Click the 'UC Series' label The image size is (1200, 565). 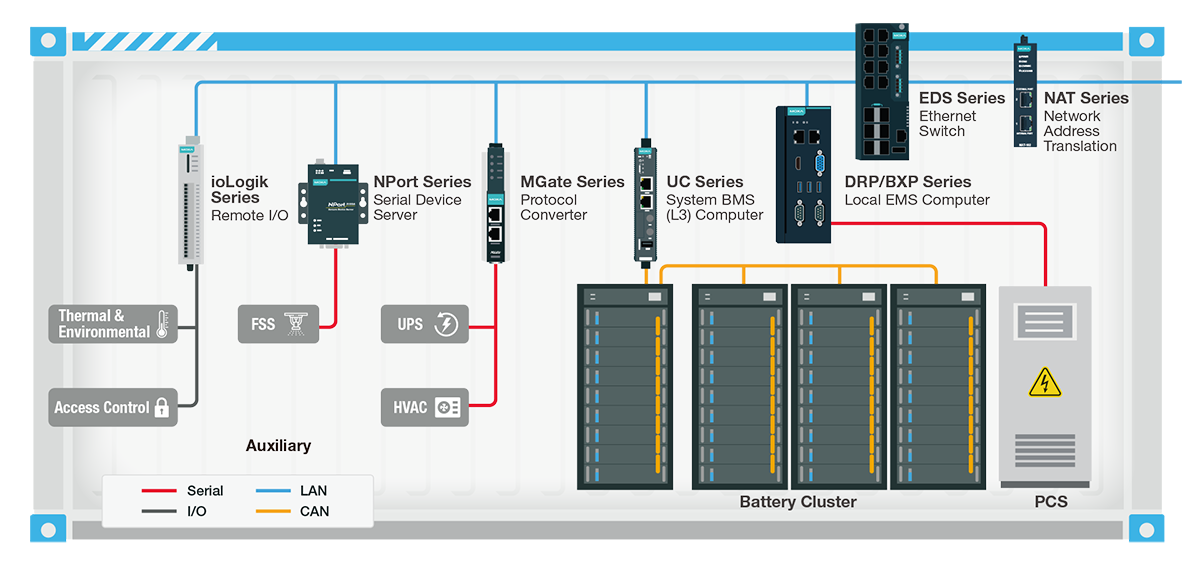(x=705, y=182)
